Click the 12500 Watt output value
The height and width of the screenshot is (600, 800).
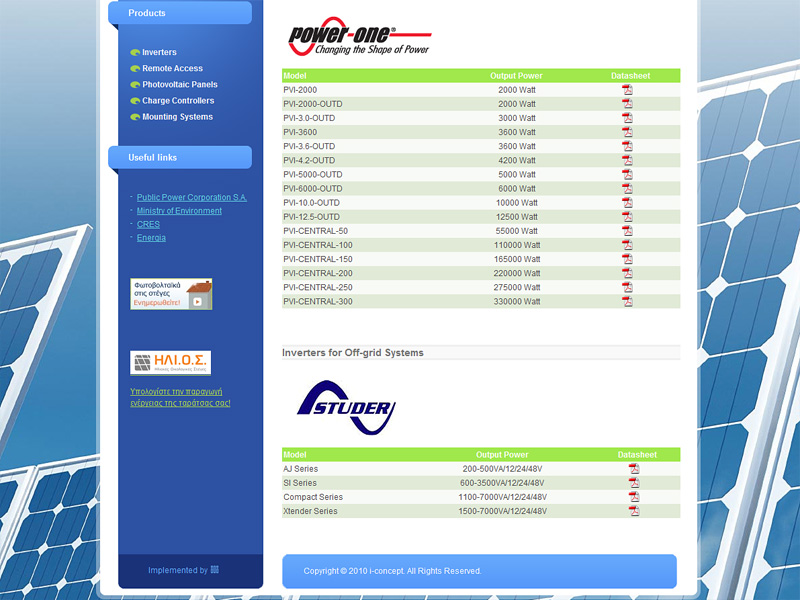click(517, 217)
